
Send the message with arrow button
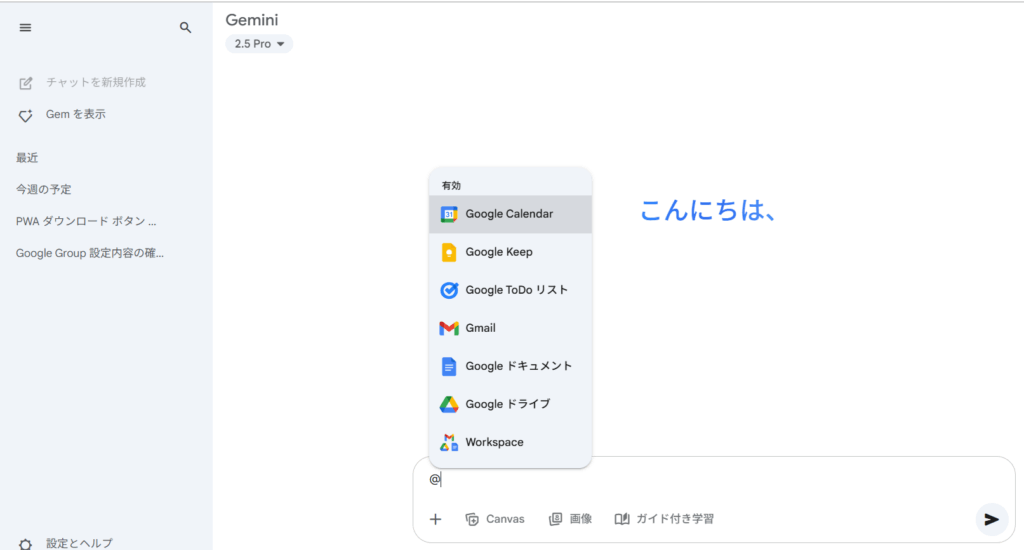(x=991, y=519)
